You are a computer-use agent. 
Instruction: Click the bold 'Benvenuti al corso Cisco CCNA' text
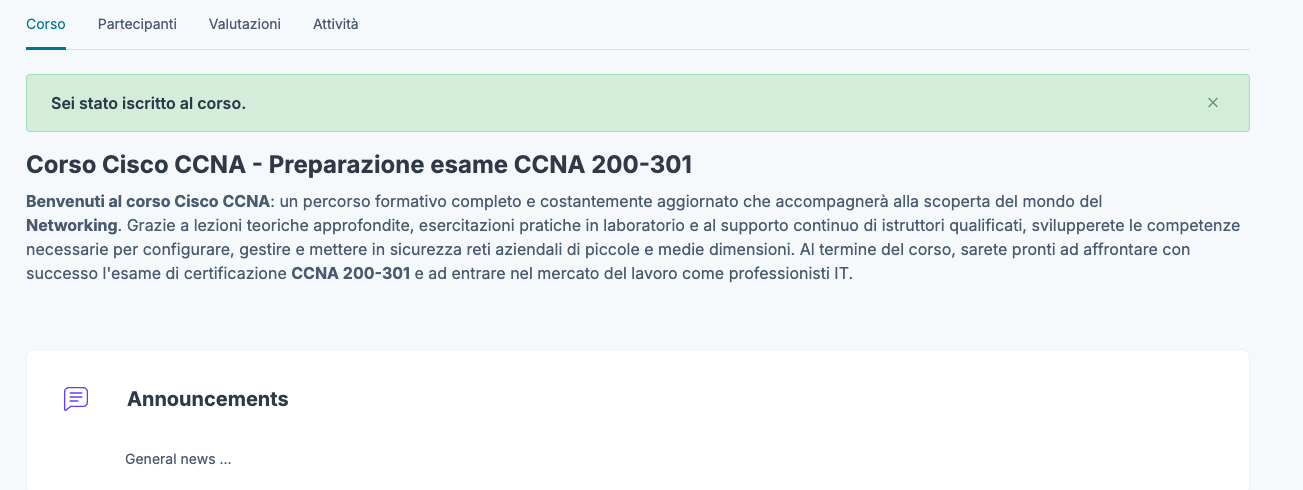pos(148,201)
